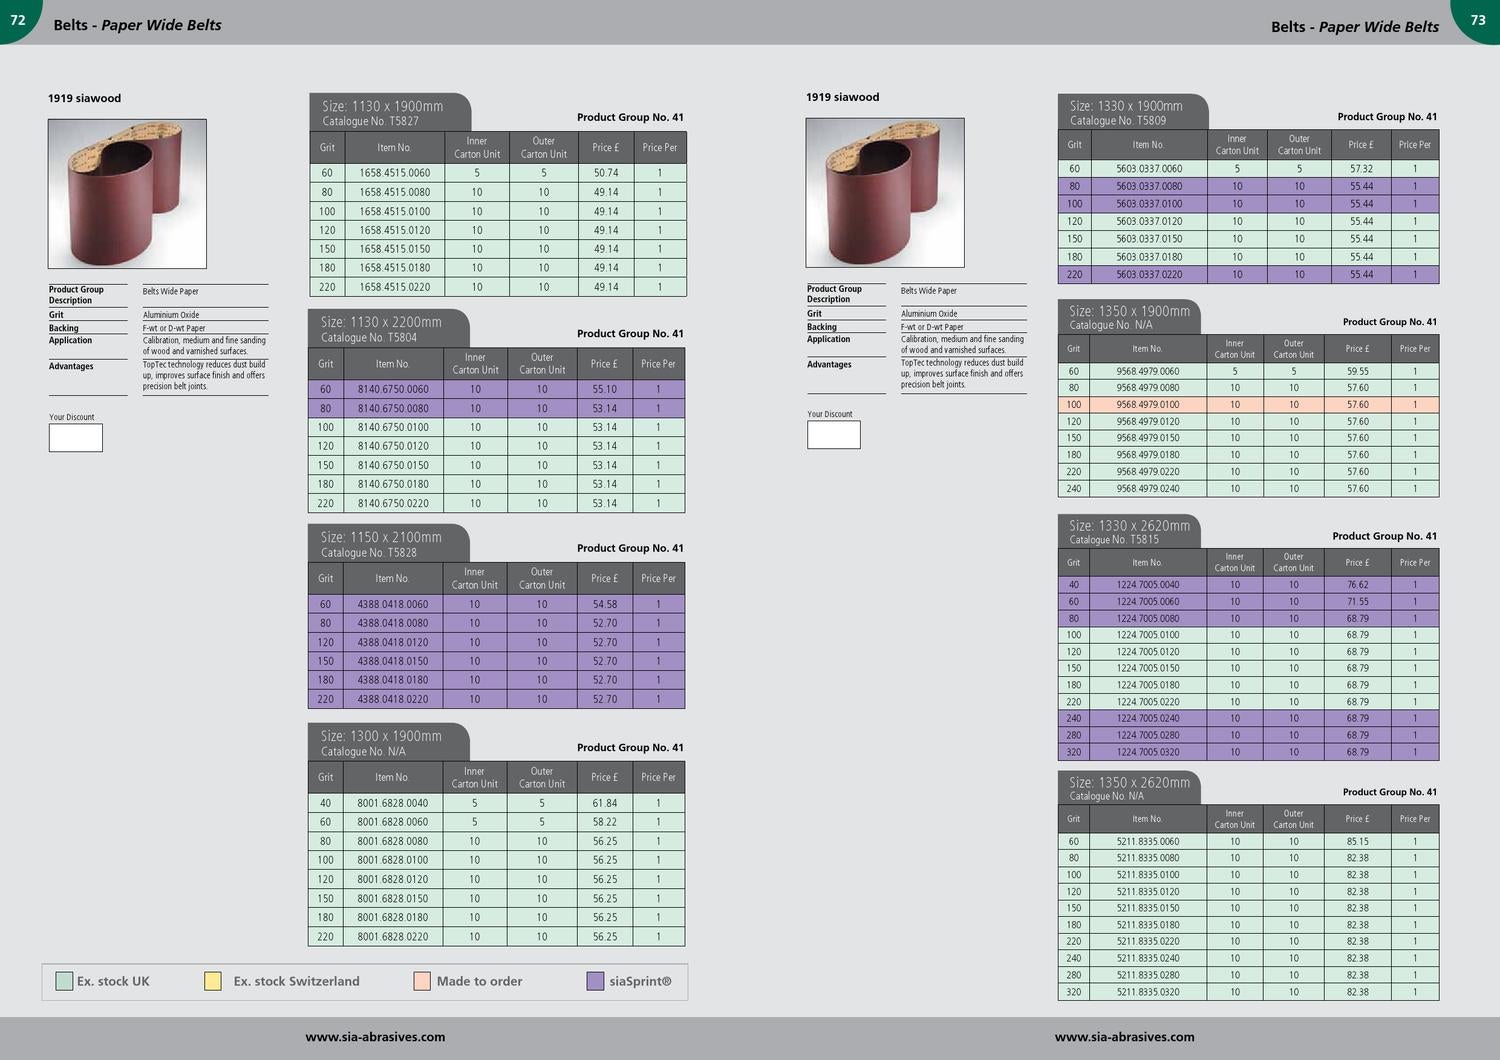Click the price 85.15 for item 5211.8335.0060
This screenshot has width=1500, height=1060.
pyautogui.click(x=1357, y=842)
